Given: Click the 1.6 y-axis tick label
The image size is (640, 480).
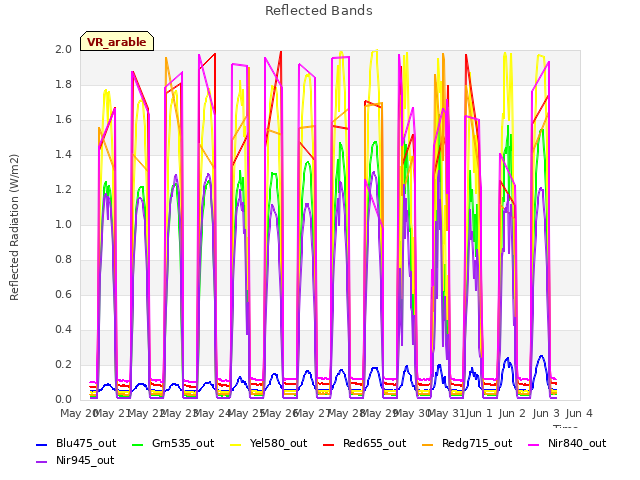Looking at the screenshot, I should click(x=64, y=120).
